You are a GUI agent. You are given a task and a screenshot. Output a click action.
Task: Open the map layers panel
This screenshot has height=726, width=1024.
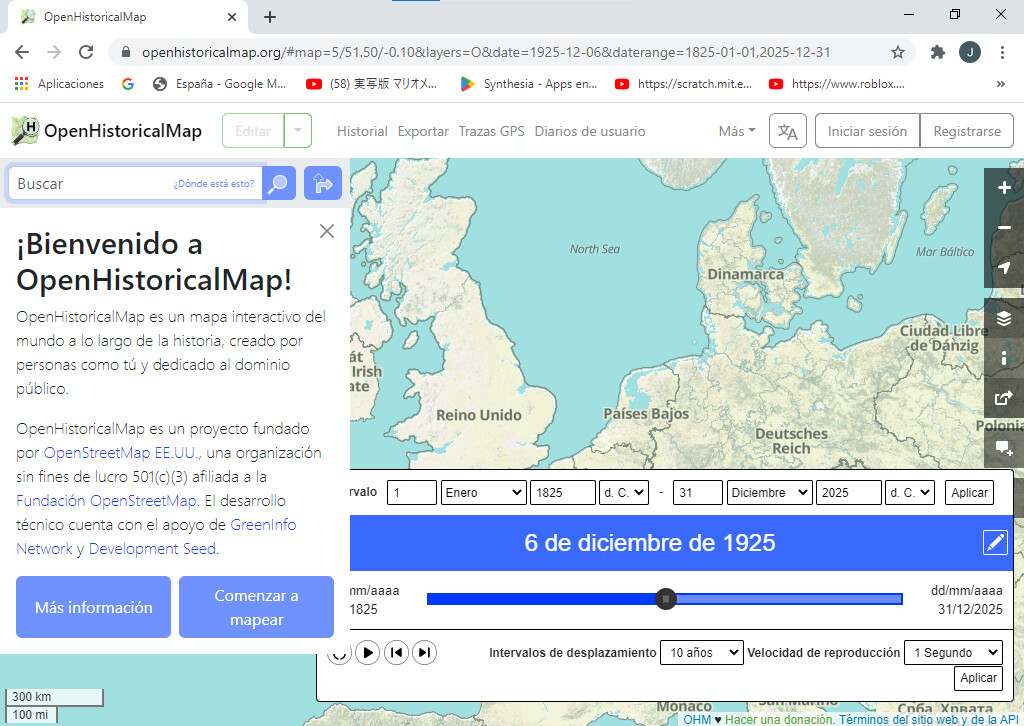[x=1004, y=319]
